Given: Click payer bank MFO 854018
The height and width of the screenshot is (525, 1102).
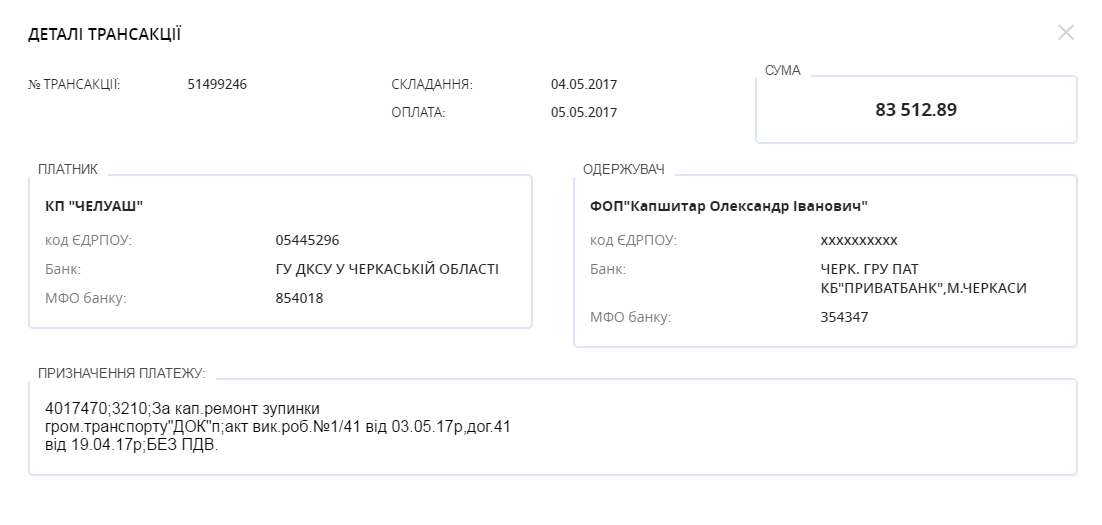Looking at the screenshot, I should point(299,298).
